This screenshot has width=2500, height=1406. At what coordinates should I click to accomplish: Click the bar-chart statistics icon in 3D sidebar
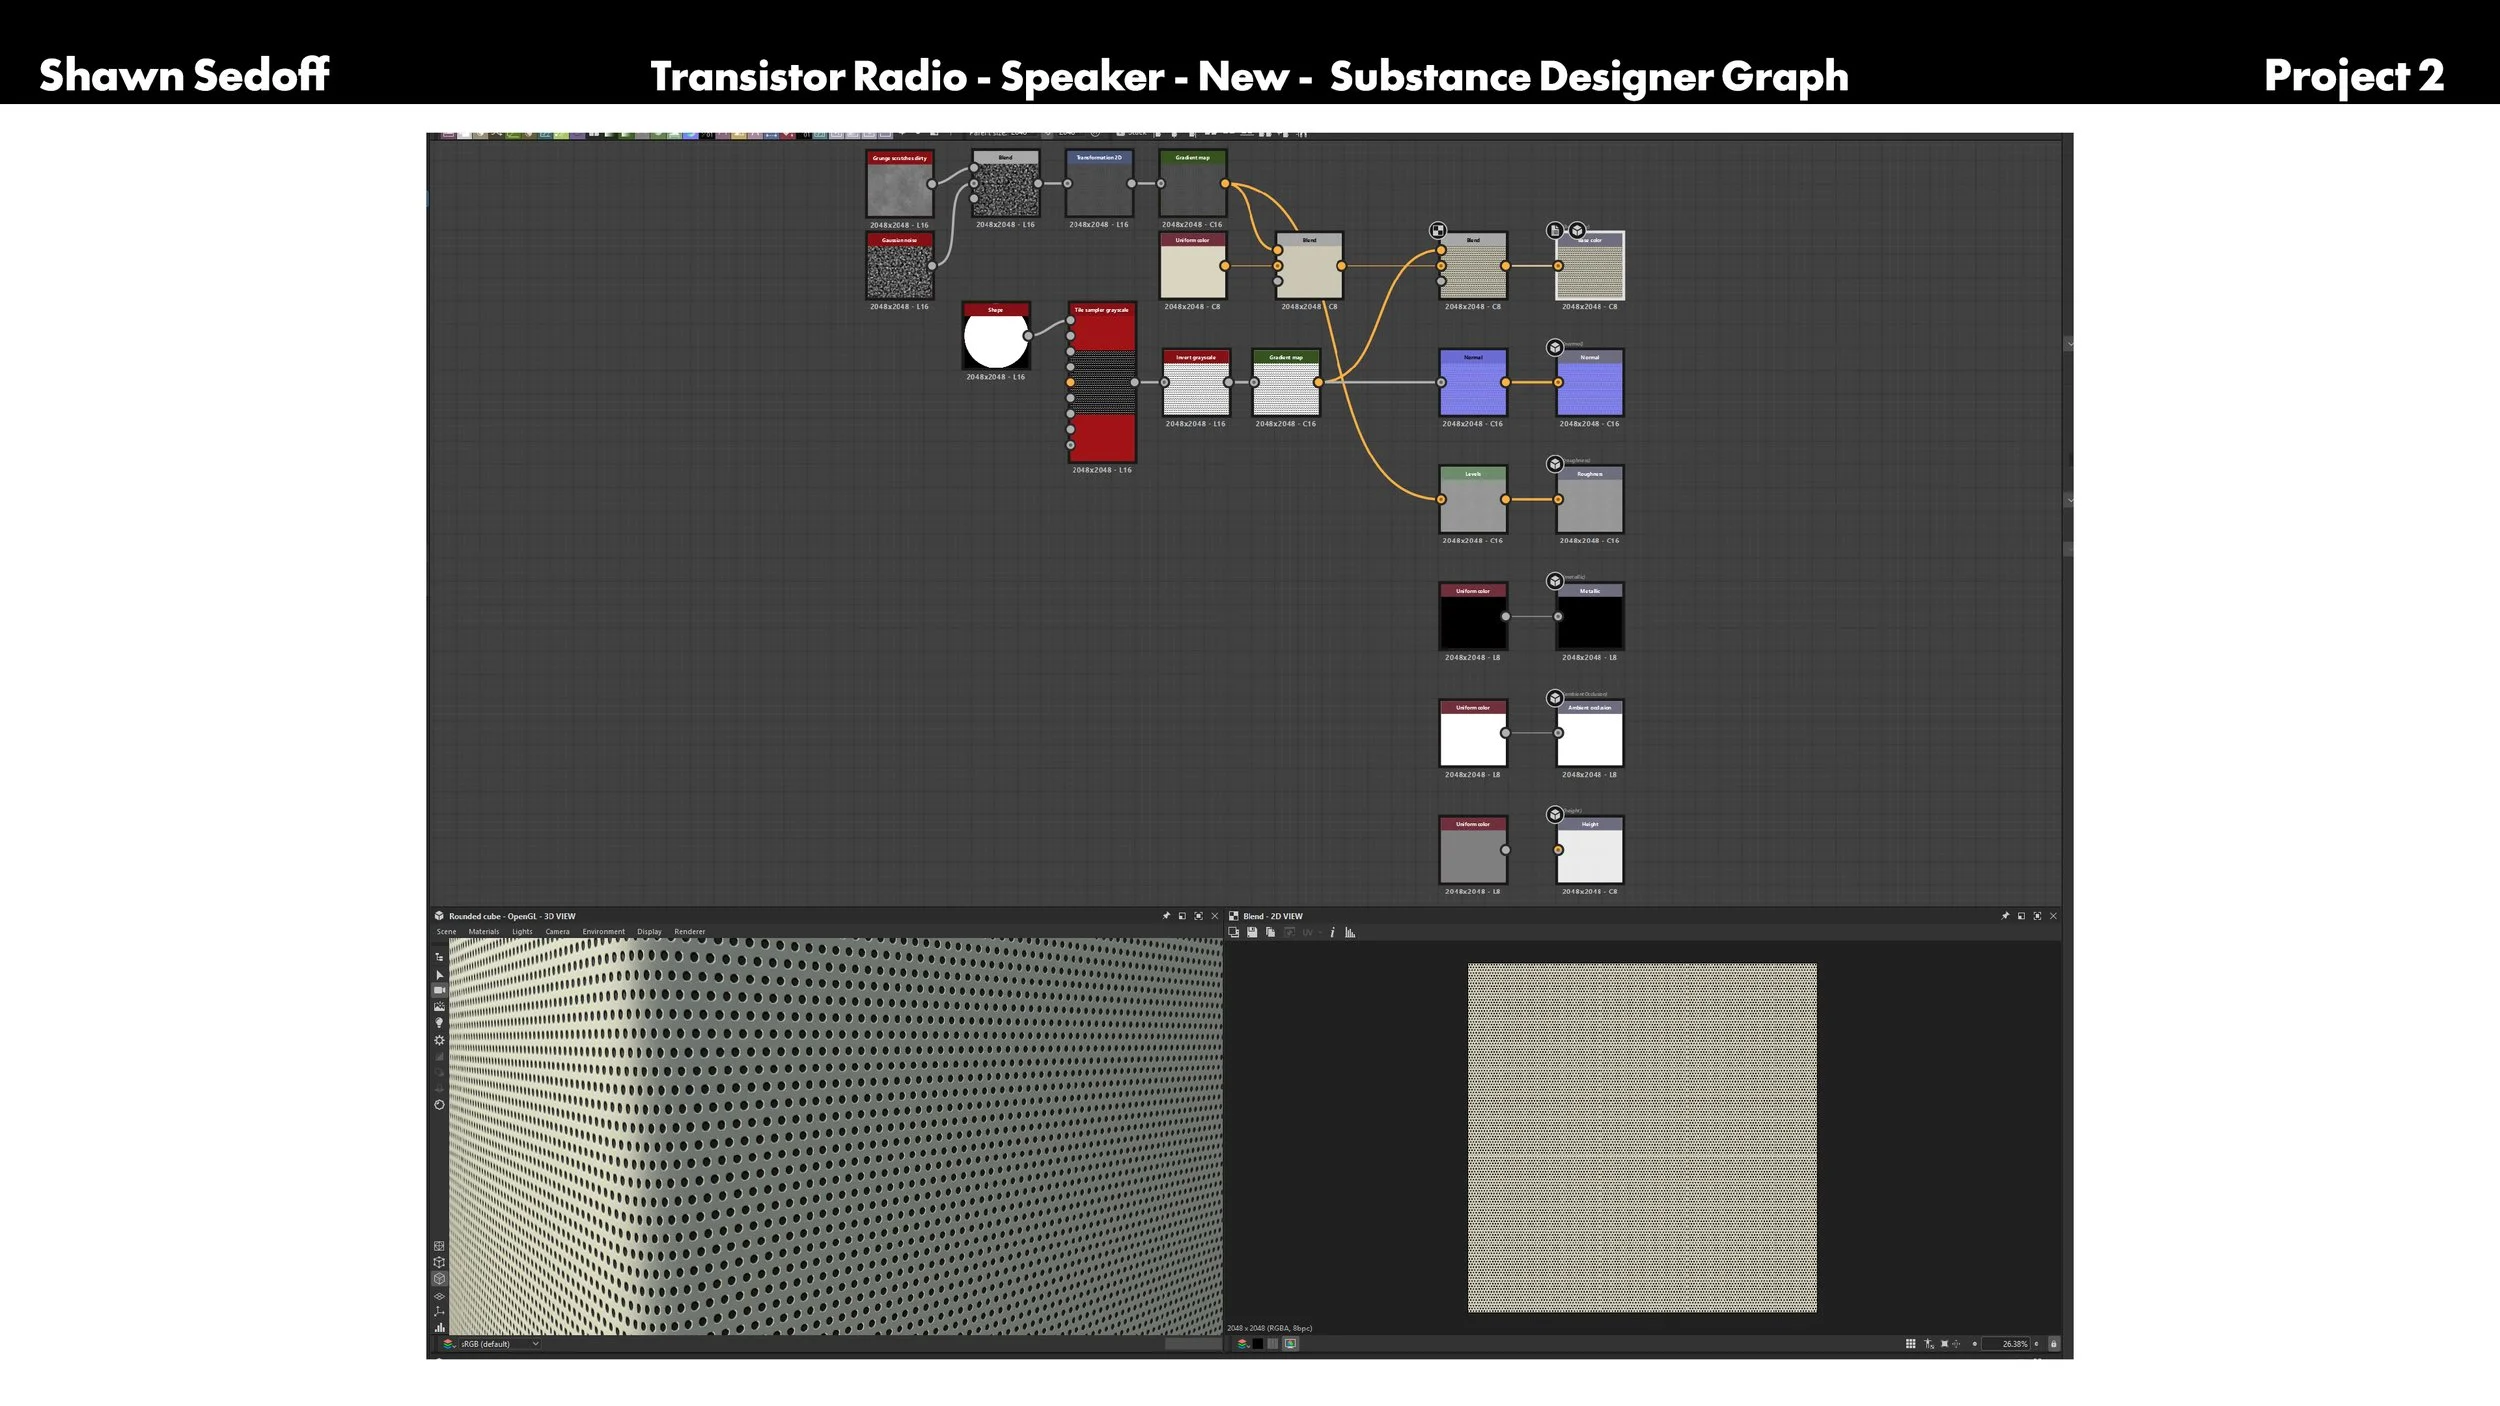[439, 1328]
